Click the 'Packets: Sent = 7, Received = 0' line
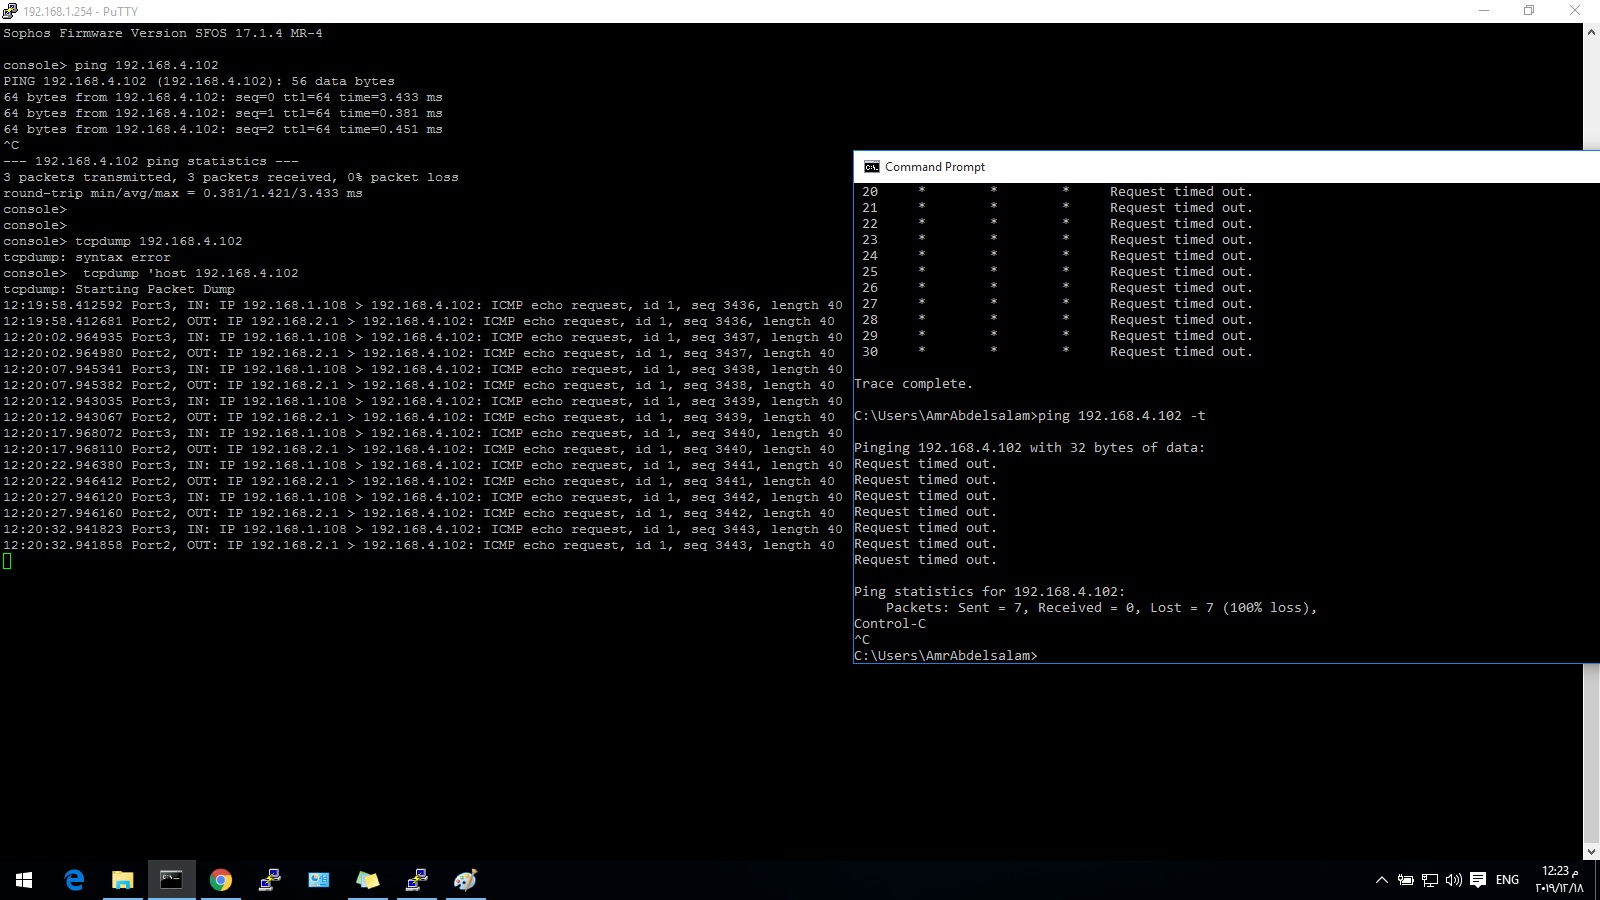Viewport: 1600px width, 900px height. 1102,608
